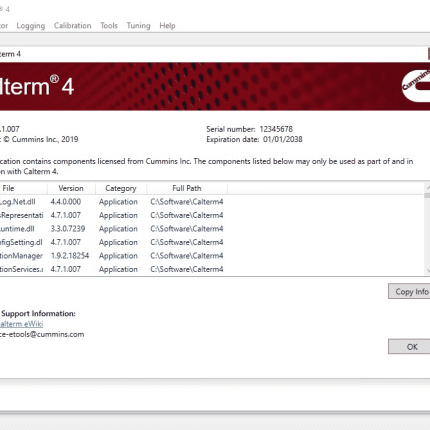Select the figSetting.dl row in list
The image size is (430, 430).
212,242
